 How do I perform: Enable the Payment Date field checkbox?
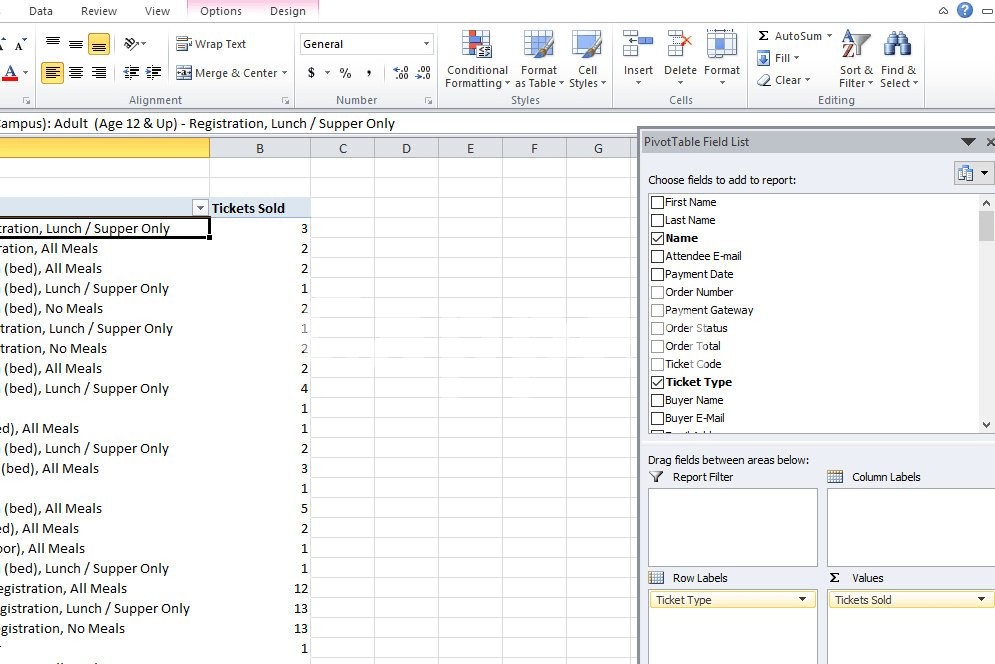[x=657, y=274]
